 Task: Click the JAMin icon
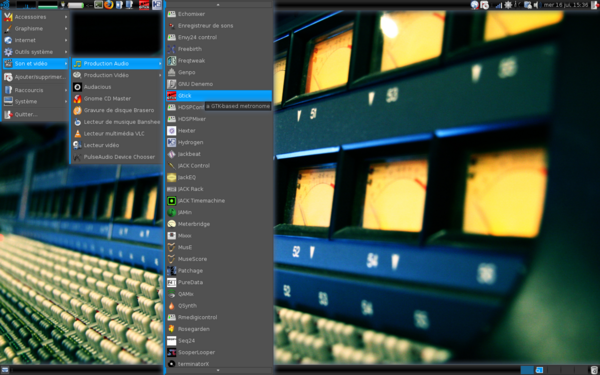[171, 212]
